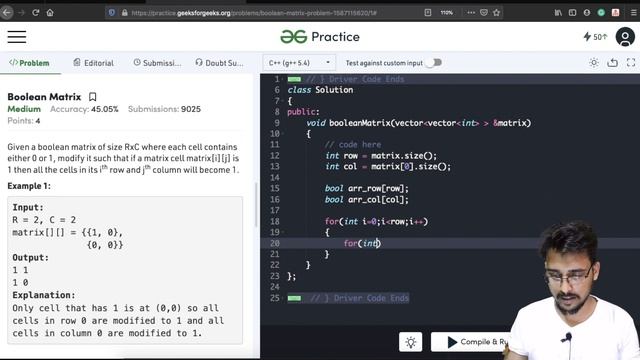Image resolution: width=640 pixels, height=360 pixels.
Task: Open the Editorial tab
Action: (93, 63)
